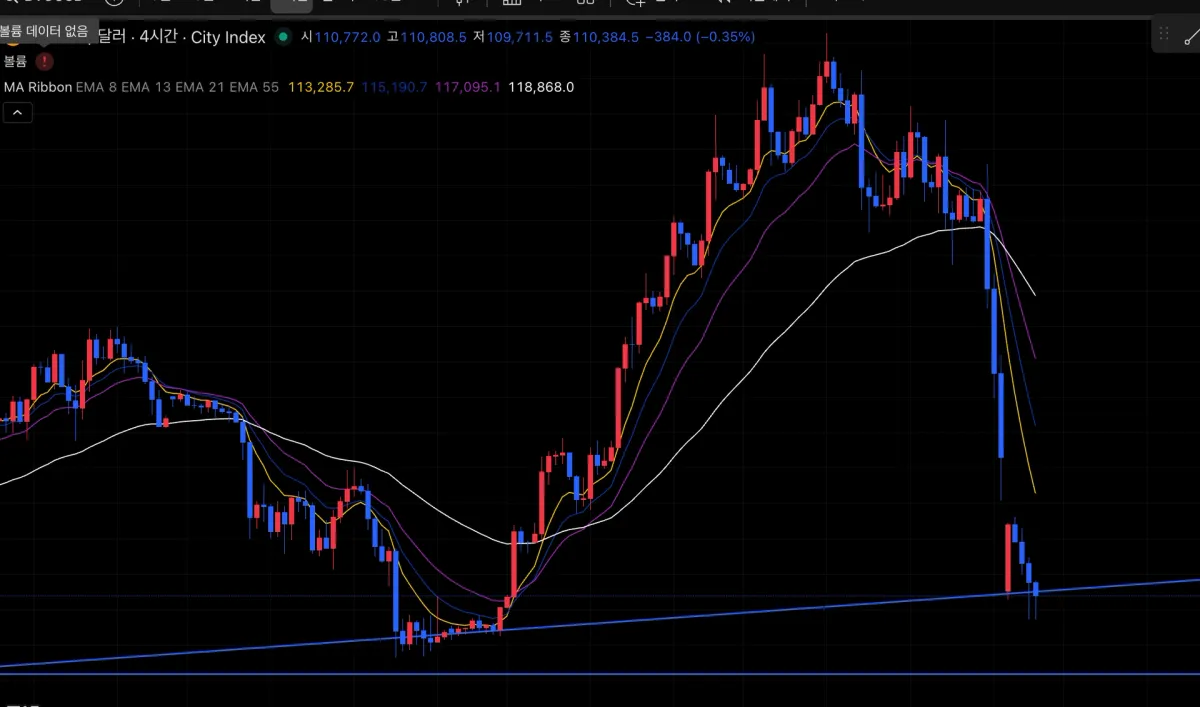Click the 볼륨 indicator label
Viewport: 1200px width, 707px height.
[16, 61]
